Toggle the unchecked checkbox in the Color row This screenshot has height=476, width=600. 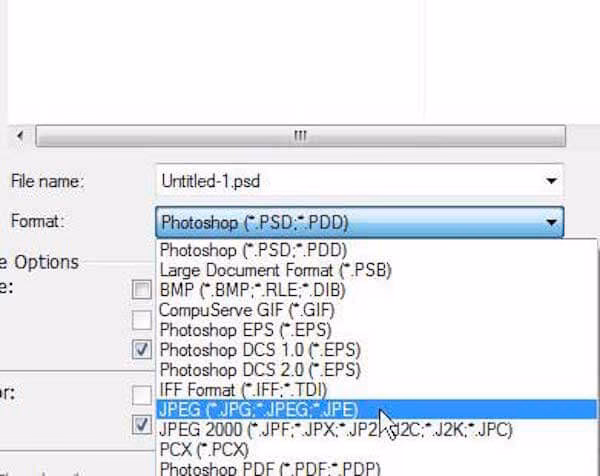142,395
